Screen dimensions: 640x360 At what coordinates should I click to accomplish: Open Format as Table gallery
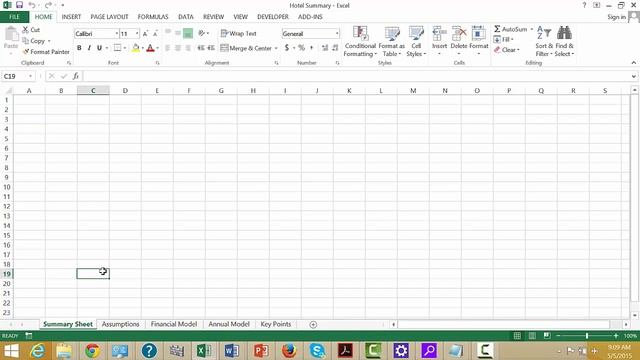391,42
